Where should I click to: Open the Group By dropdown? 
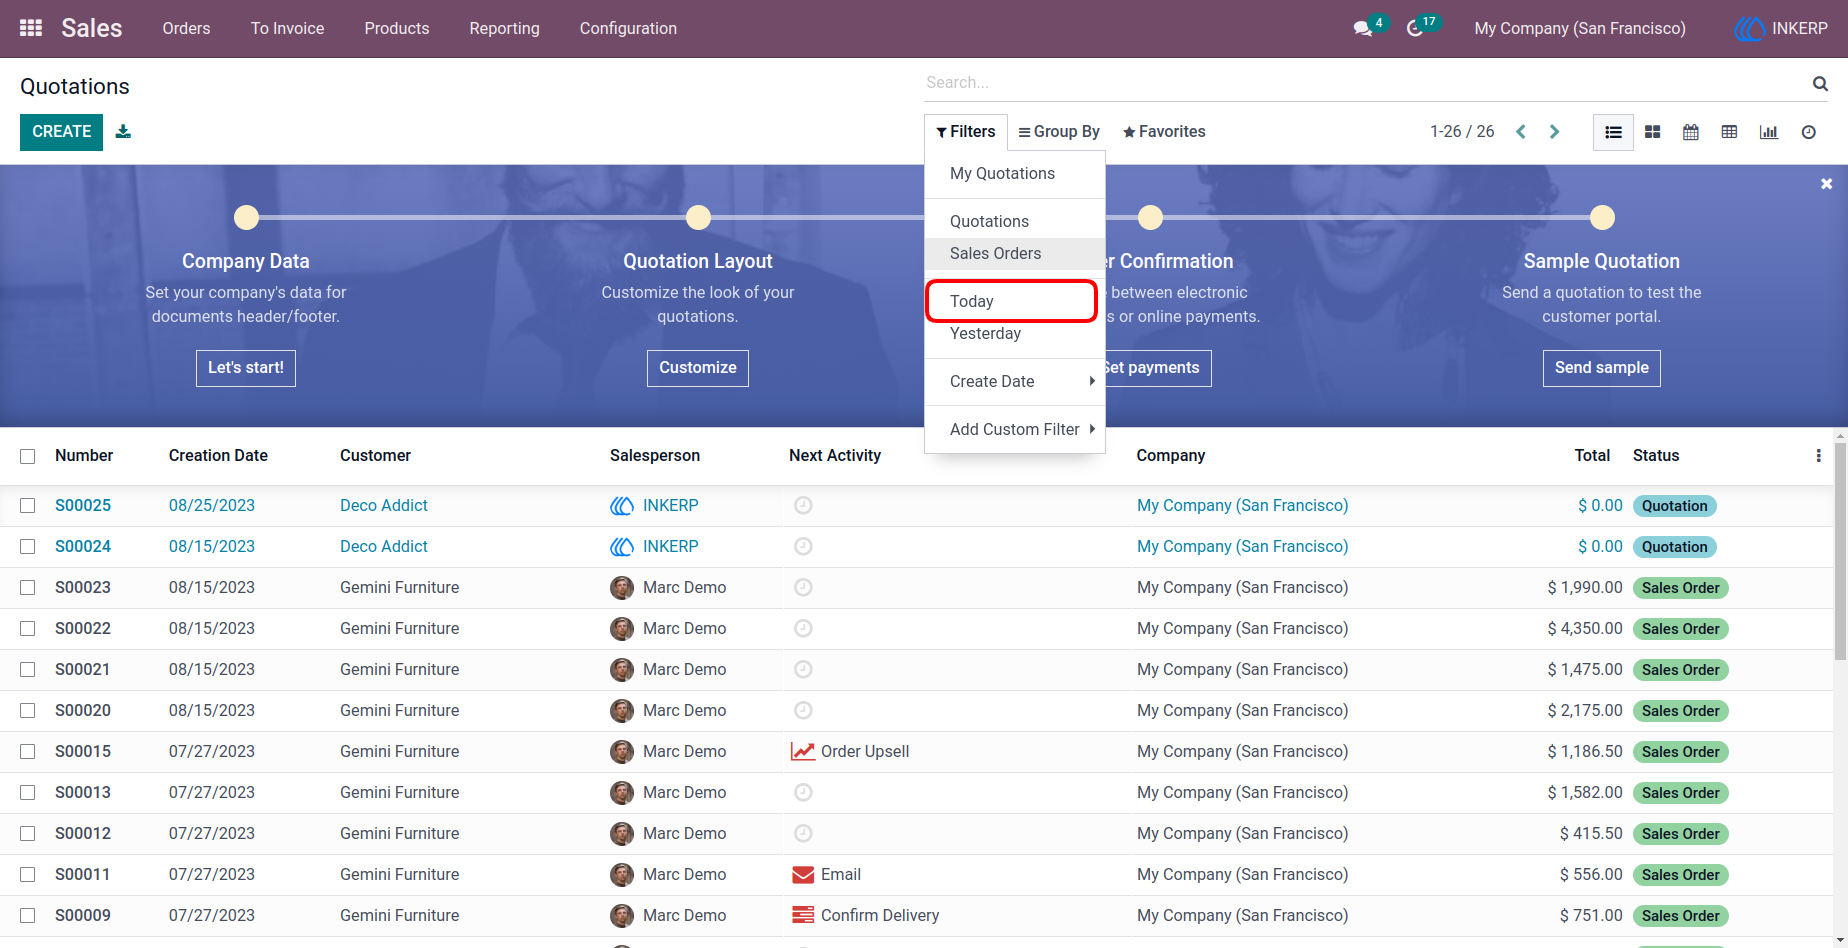(1059, 132)
